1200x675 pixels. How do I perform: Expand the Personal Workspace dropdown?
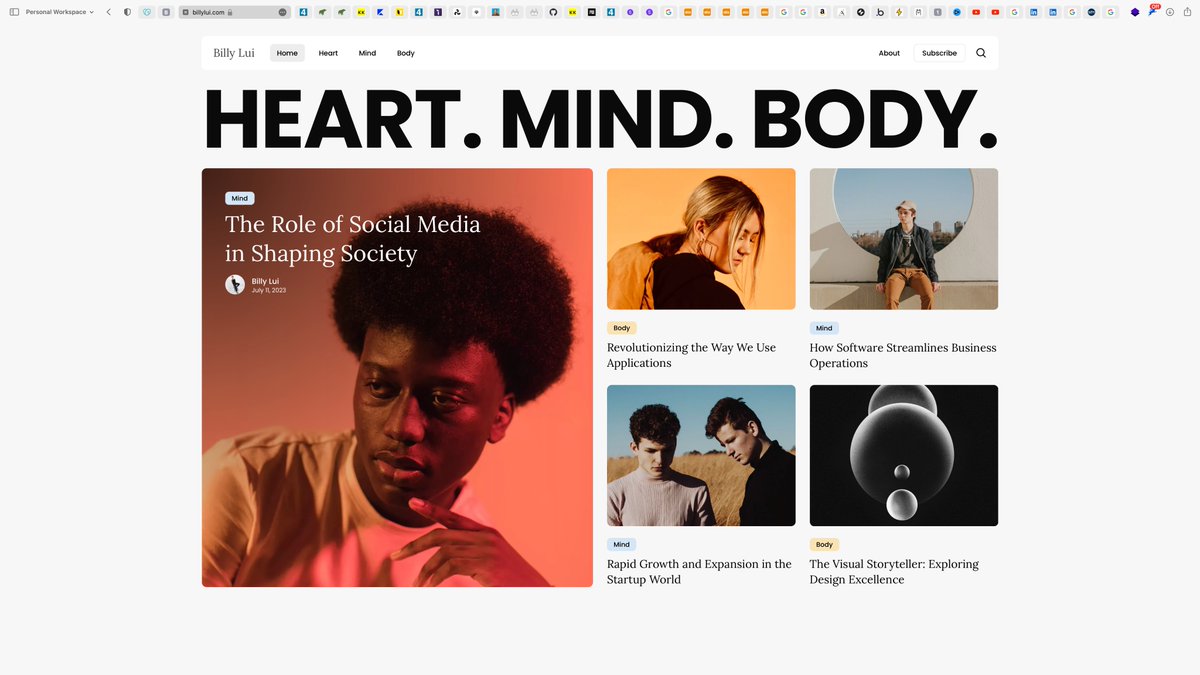pos(59,12)
